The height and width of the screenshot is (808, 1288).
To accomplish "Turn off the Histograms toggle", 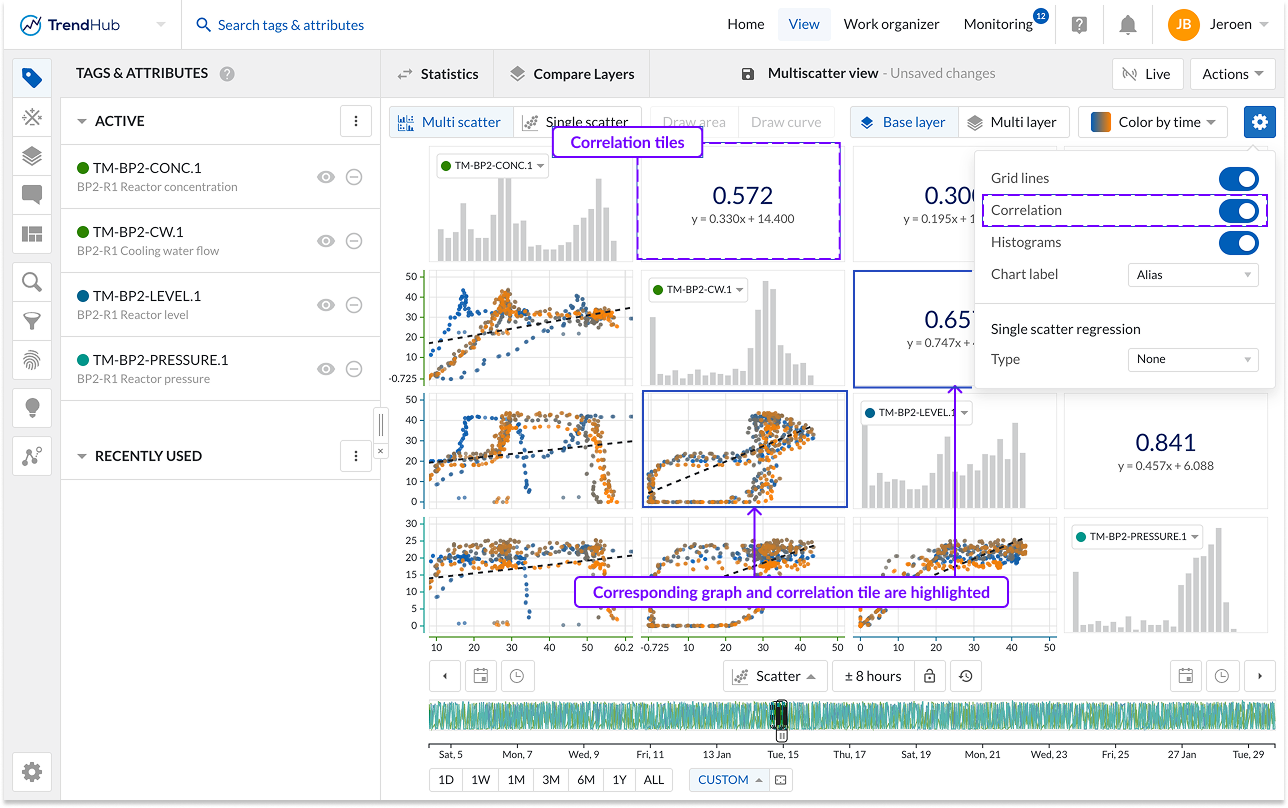I will pyautogui.click(x=1238, y=243).
